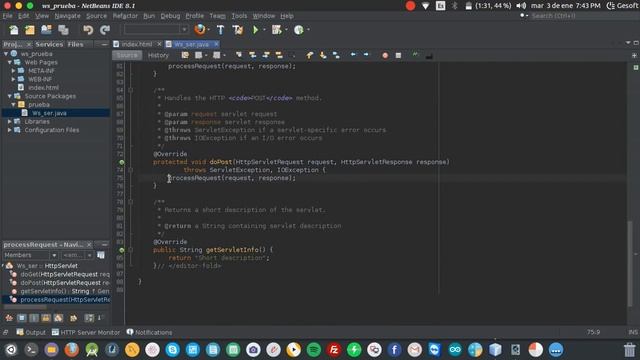
Task: Open the Members dropdown in Navigator
Action: pyautogui.click(x=30, y=255)
